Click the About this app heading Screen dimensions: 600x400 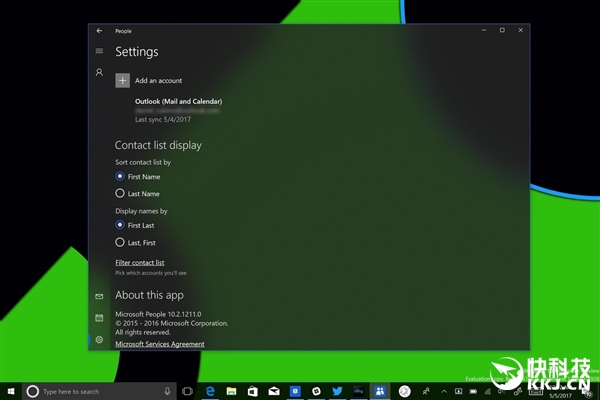[x=149, y=295]
